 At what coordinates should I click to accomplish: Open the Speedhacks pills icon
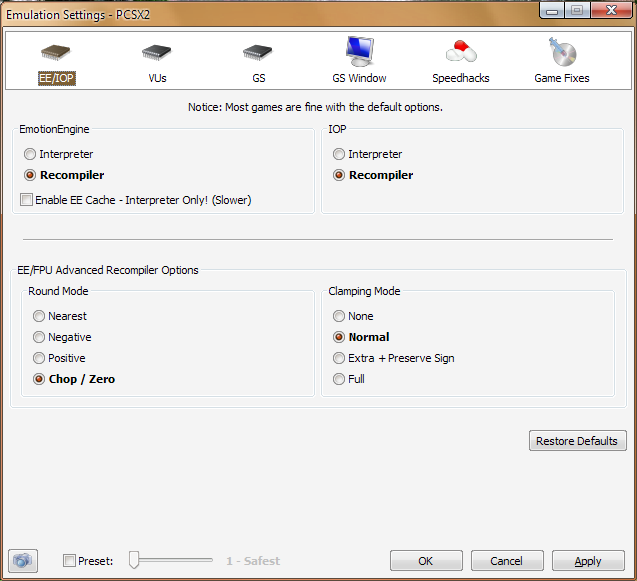point(461,51)
